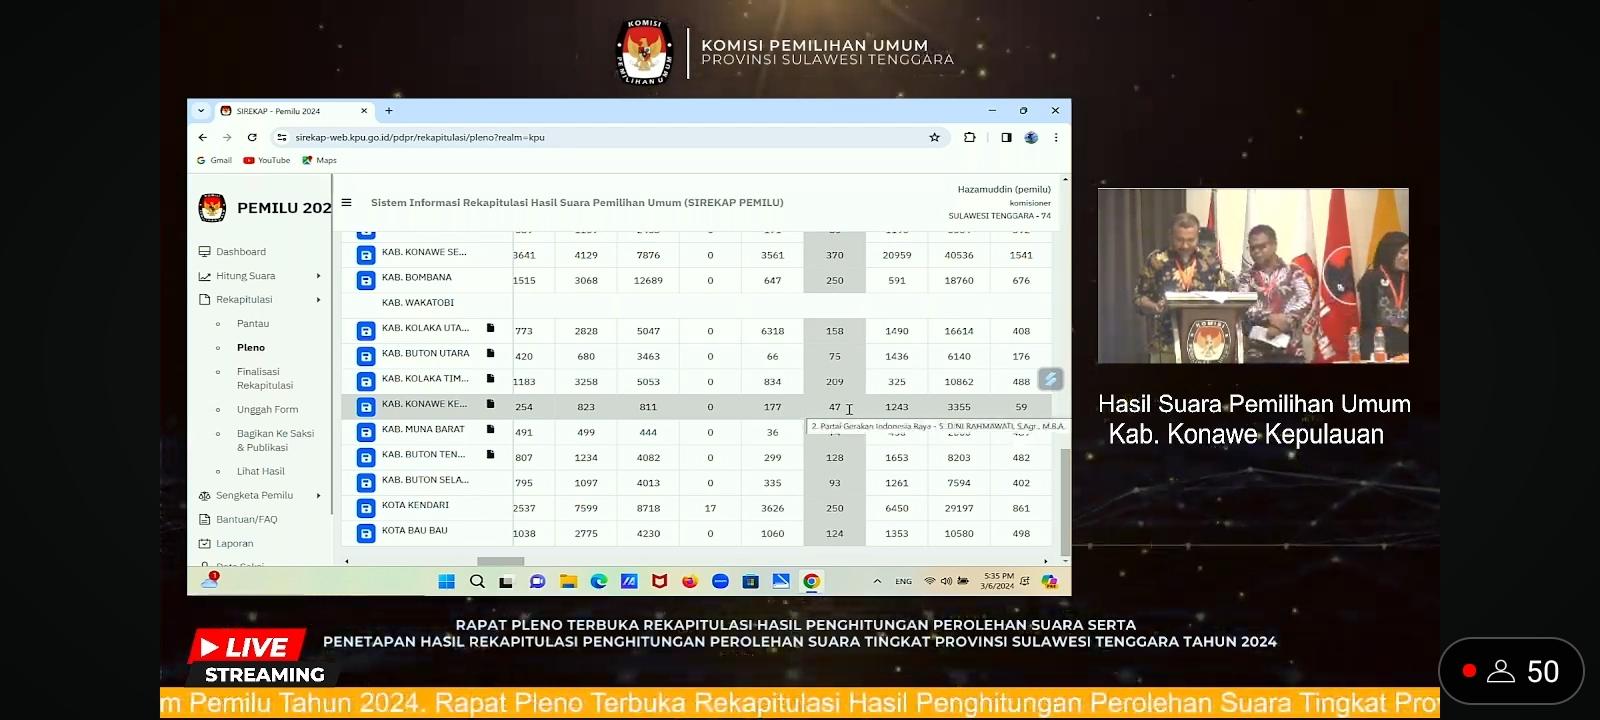Click the horizontal scrollbar thumb under table
The image size is (1600, 720).
(500, 561)
